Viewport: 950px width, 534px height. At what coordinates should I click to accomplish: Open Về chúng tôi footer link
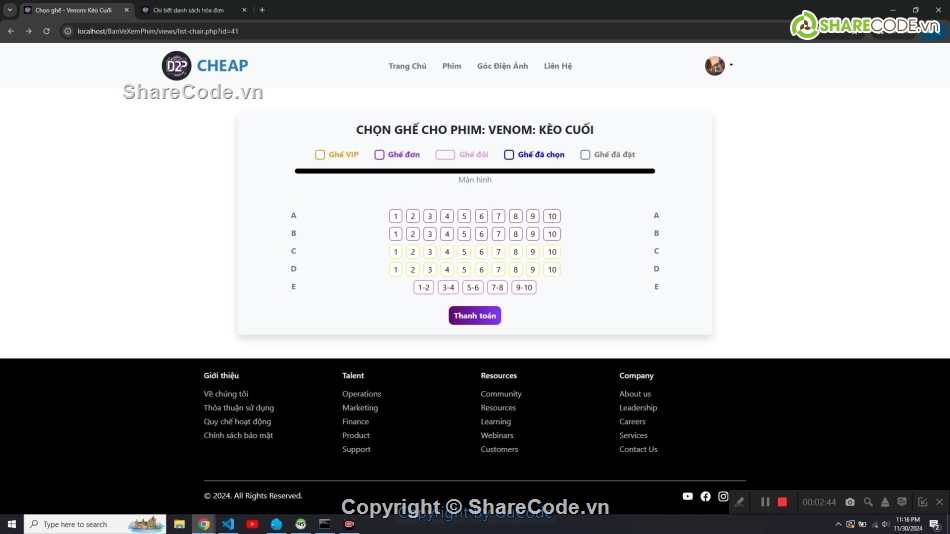coord(226,393)
